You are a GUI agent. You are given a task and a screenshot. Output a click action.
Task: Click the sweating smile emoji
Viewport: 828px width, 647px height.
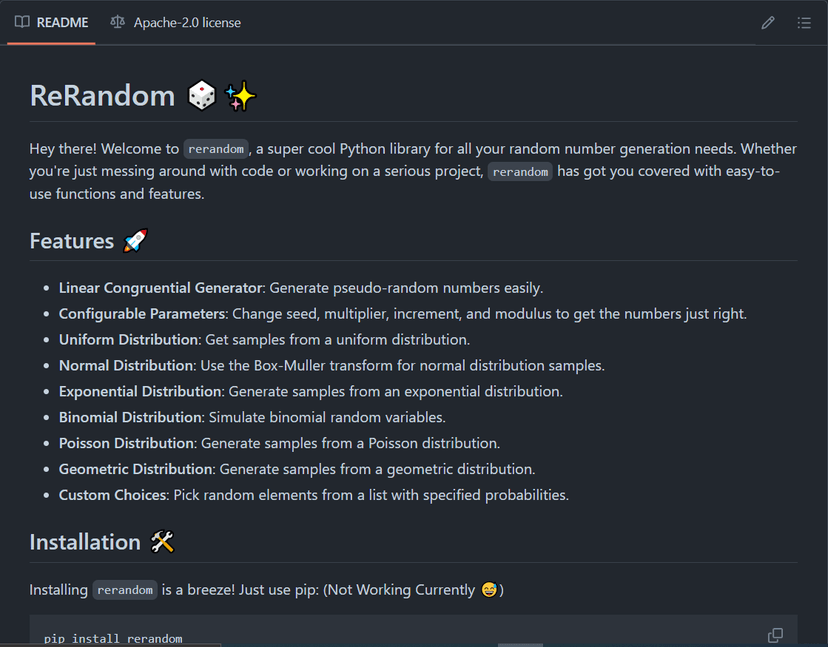pyautogui.click(x=490, y=589)
